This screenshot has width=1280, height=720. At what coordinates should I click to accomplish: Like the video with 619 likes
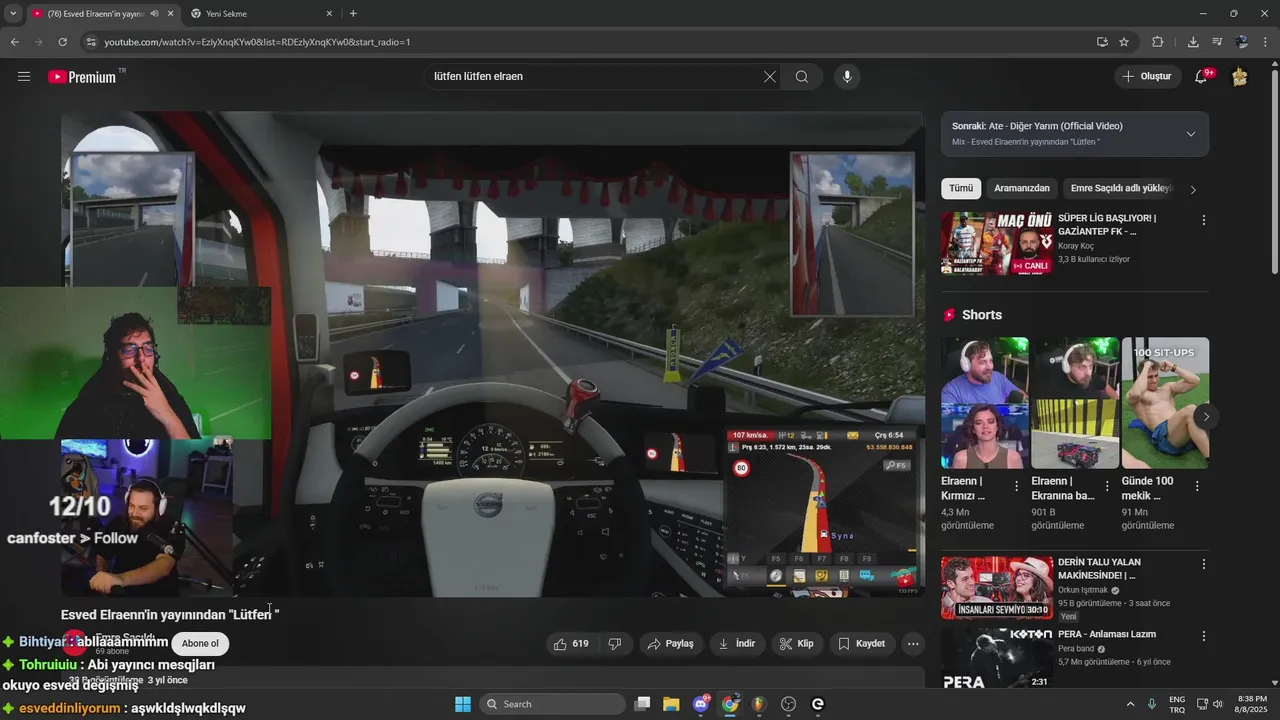click(571, 644)
